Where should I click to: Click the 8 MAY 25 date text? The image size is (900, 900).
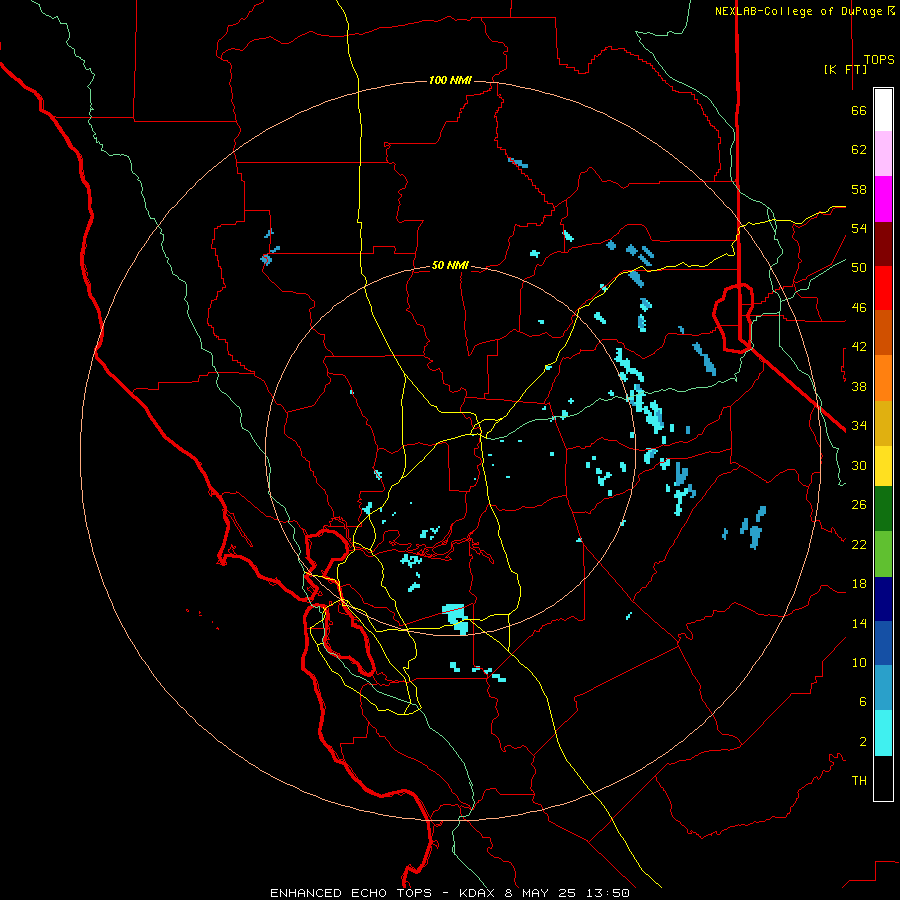[x=542, y=893]
